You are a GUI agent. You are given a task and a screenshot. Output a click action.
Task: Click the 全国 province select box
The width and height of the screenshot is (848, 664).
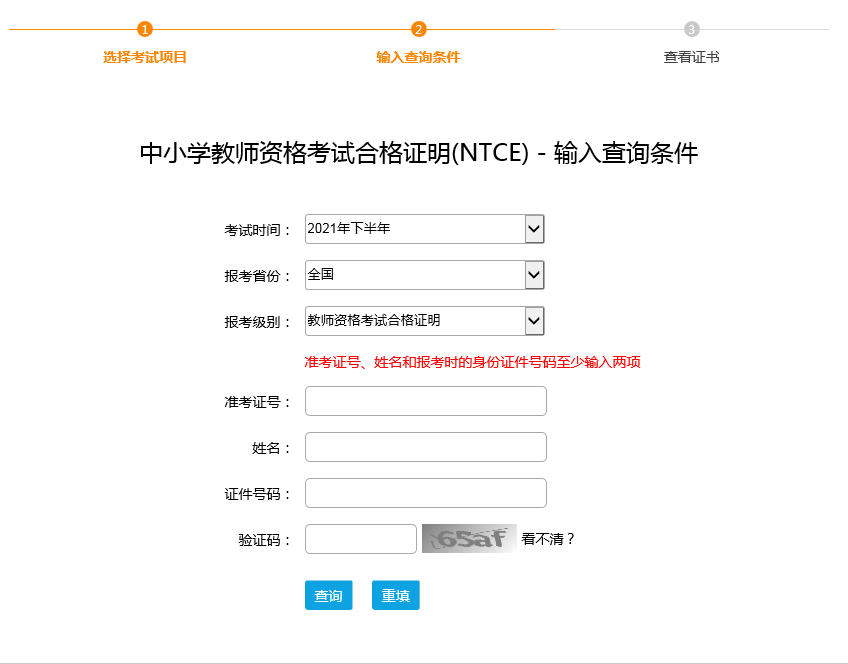[425, 275]
